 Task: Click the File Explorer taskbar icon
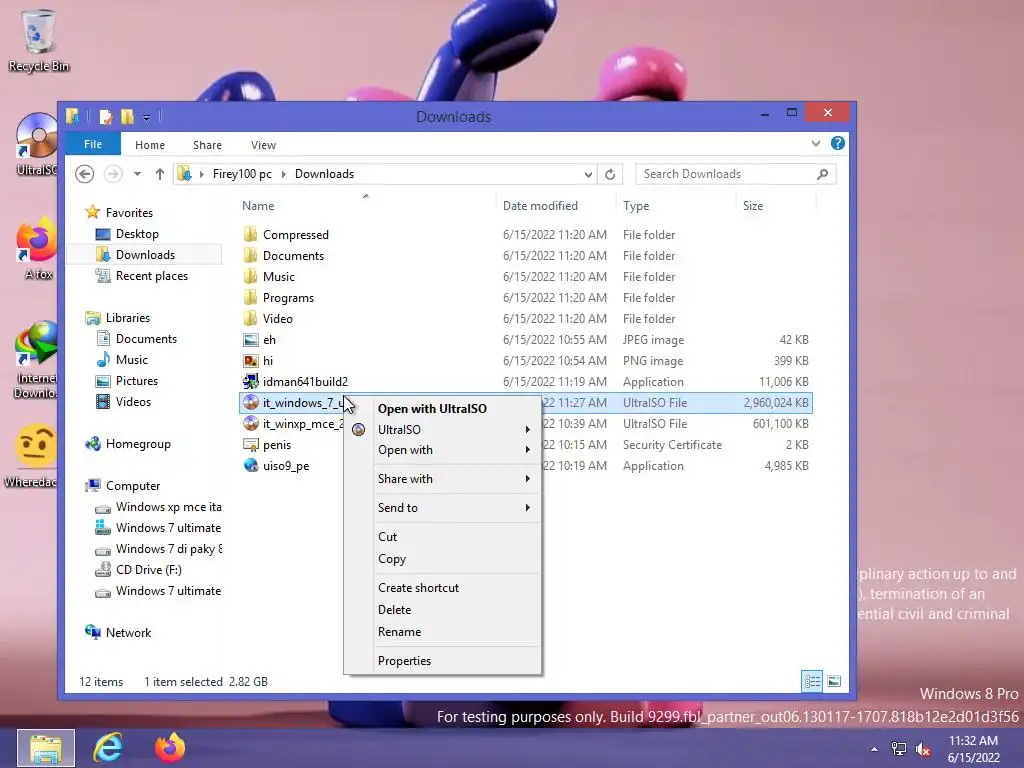[46, 748]
